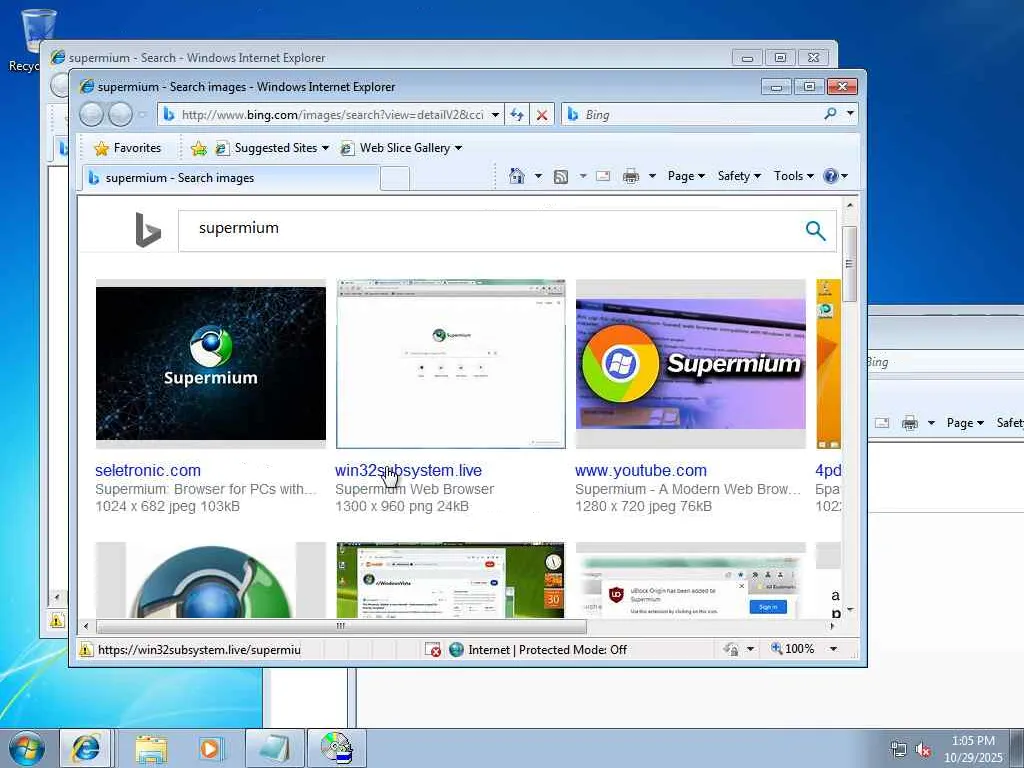Open recent pages dropdown arrow
Image resolution: width=1024 pixels, height=768 pixels.
pyautogui.click(x=142, y=116)
